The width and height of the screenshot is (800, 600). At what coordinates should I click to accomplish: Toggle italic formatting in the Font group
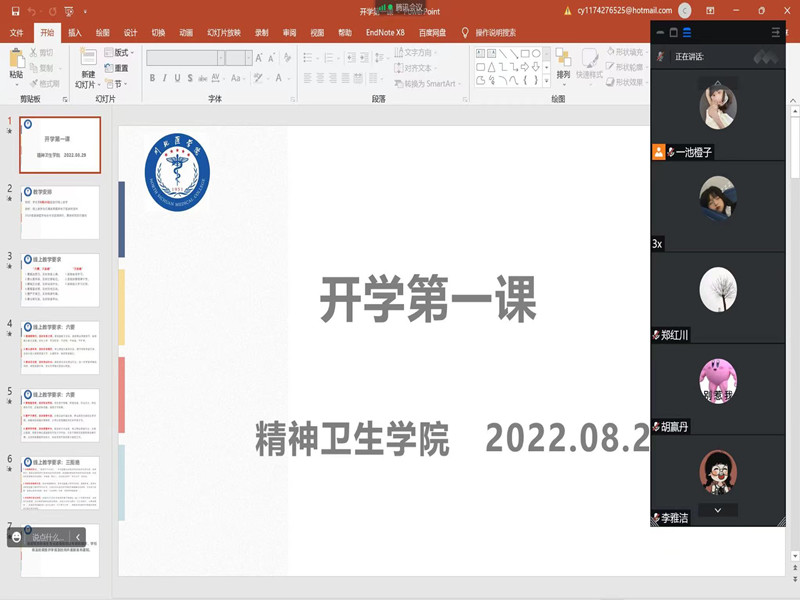pyautogui.click(x=164, y=77)
